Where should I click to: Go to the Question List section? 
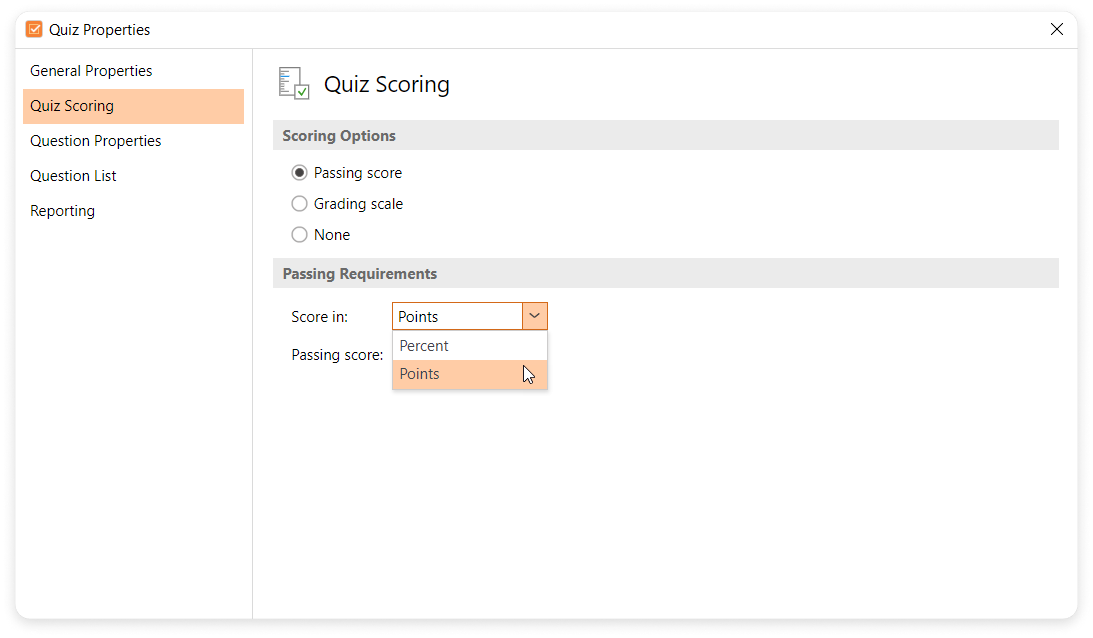(73, 176)
